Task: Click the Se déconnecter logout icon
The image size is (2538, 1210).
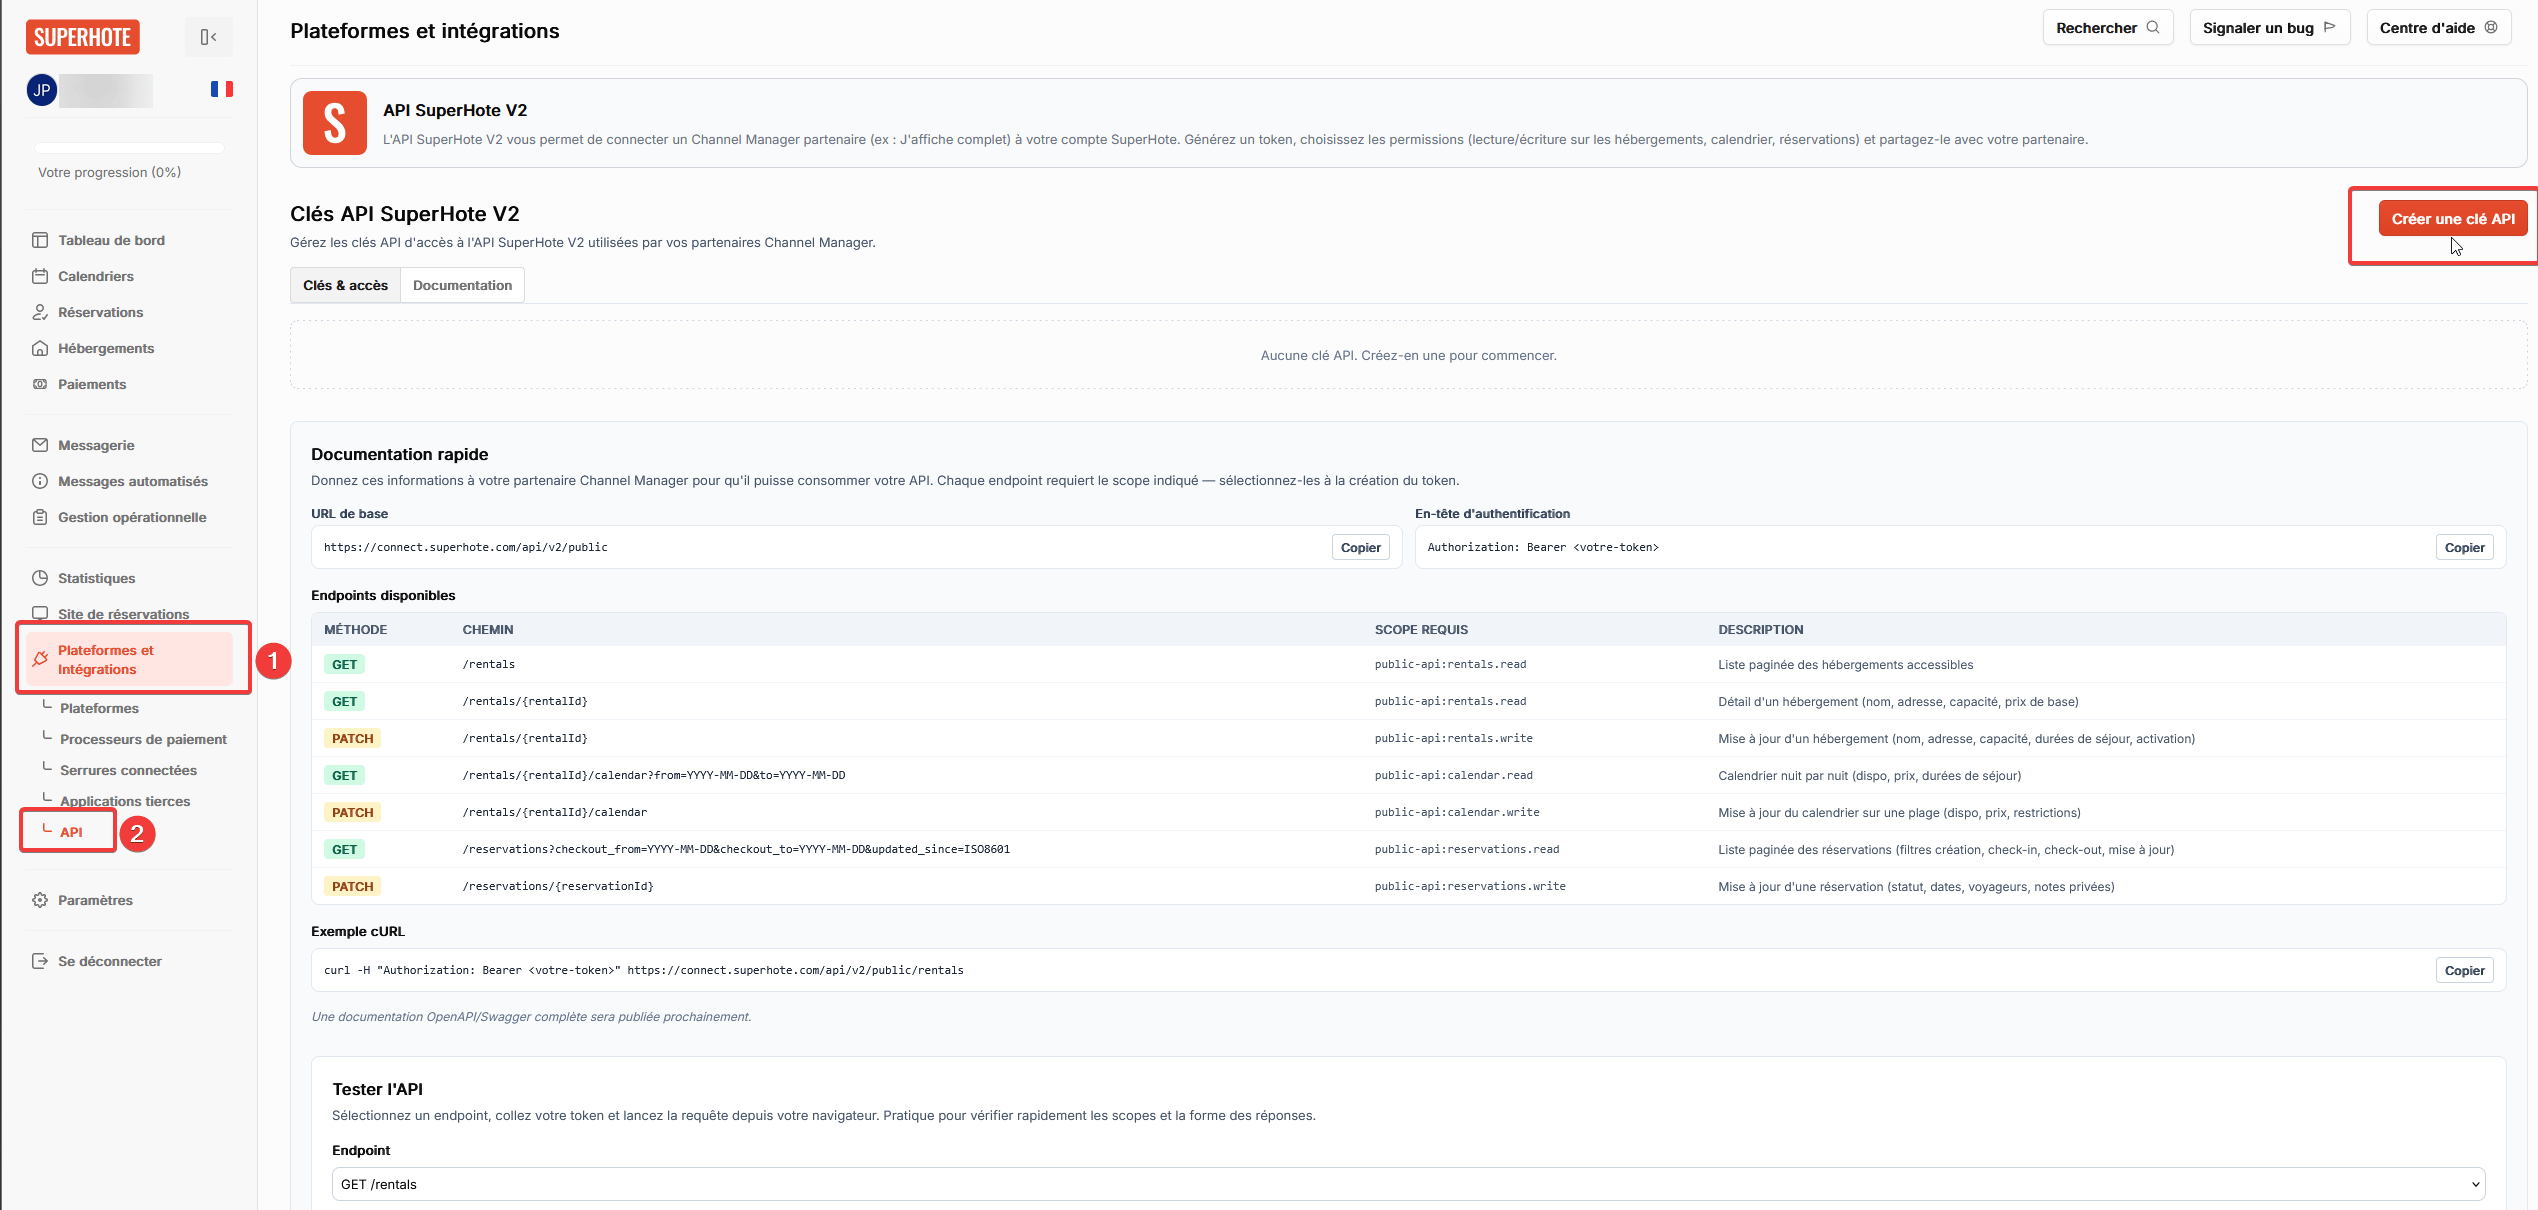Action: (x=40, y=961)
